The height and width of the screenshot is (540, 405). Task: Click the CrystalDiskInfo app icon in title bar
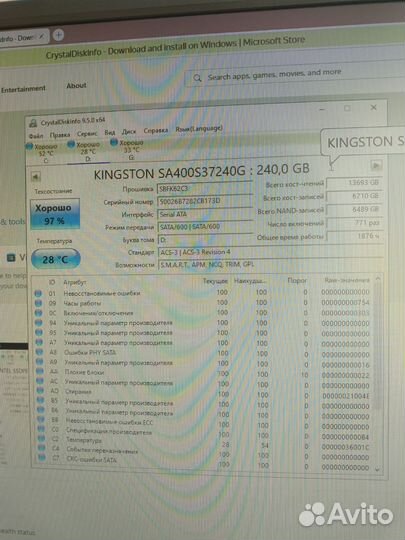pyautogui.click(x=33, y=123)
